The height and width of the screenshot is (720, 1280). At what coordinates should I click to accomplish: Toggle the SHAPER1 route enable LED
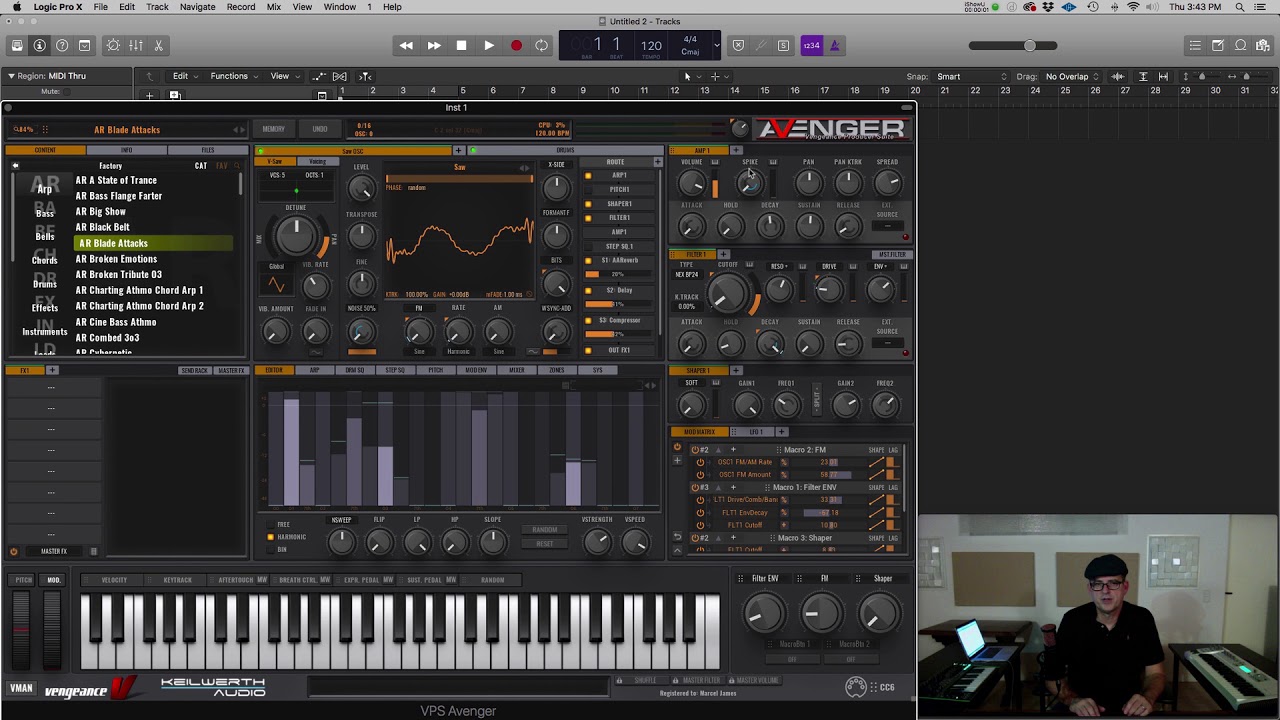(x=588, y=204)
